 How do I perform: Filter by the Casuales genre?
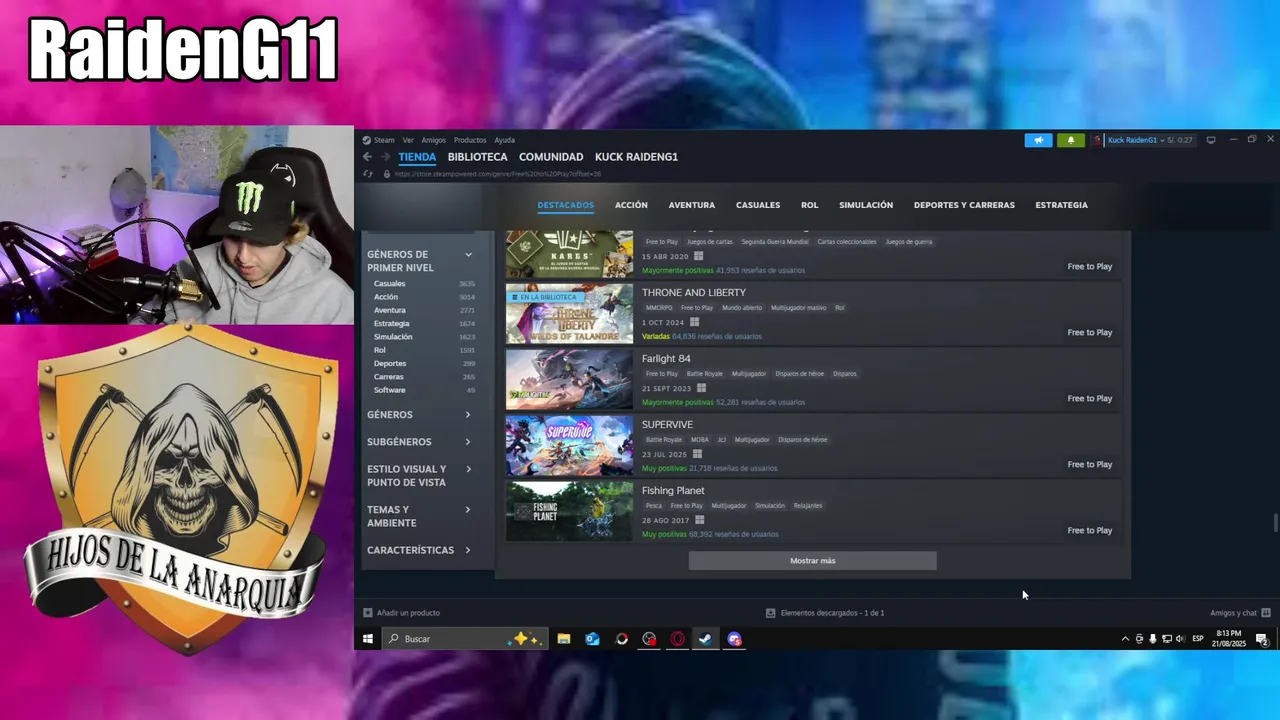pos(390,284)
